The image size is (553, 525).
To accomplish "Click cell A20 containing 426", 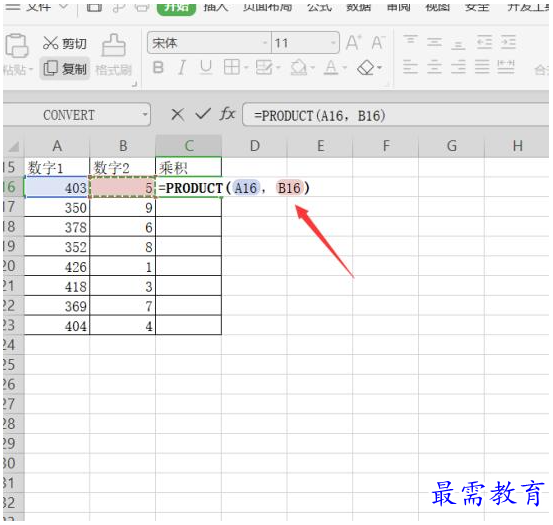I will pyautogui.click(x=57, y=267).
